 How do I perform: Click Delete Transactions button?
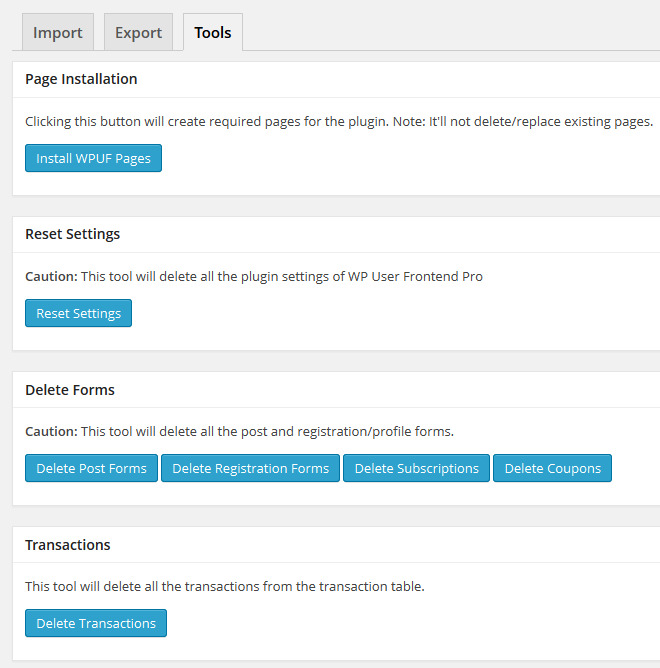coord(96,623)
